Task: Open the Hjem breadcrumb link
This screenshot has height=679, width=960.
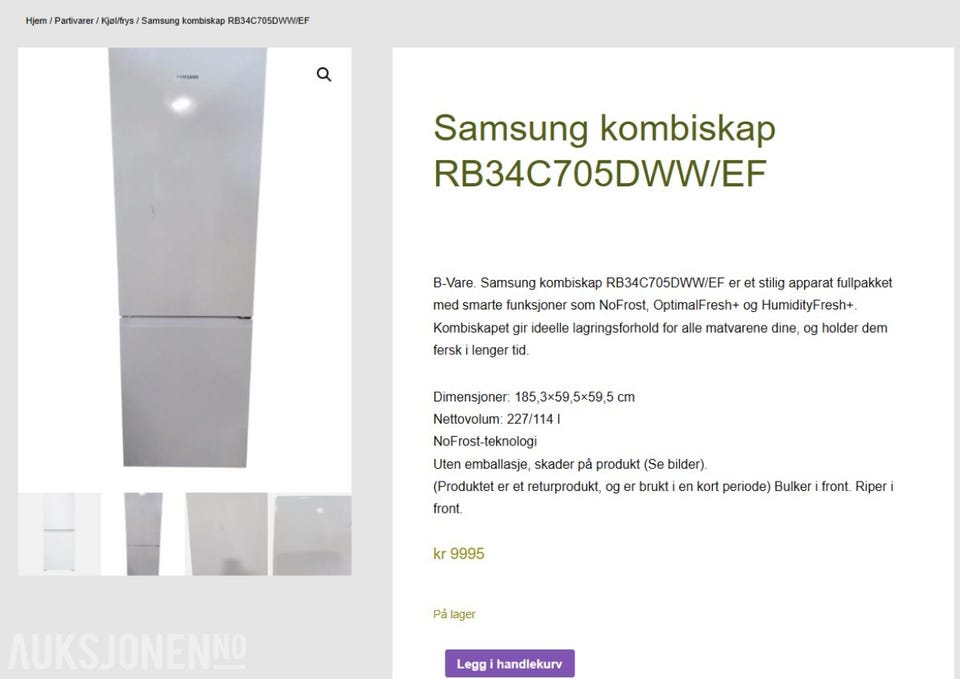Action: [x=36, y=21]
